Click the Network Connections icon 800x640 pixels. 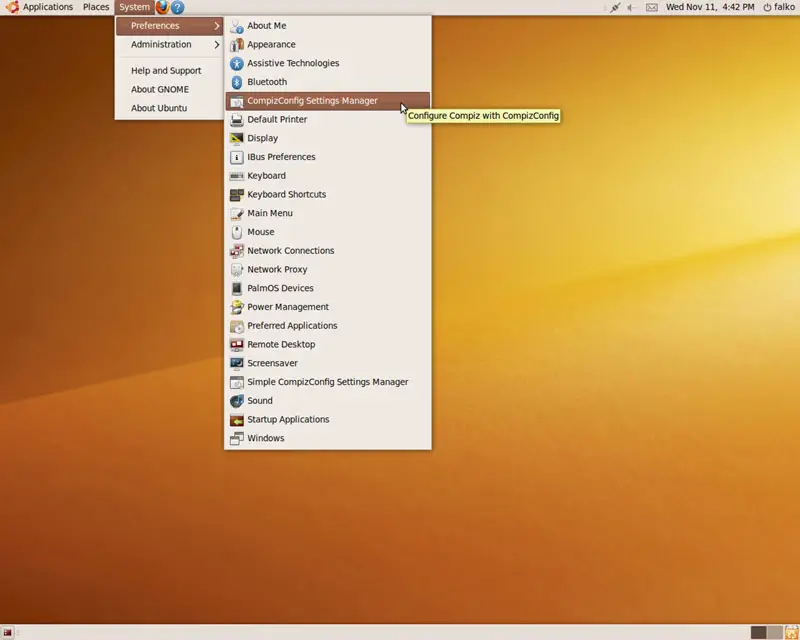coord(236,251)
